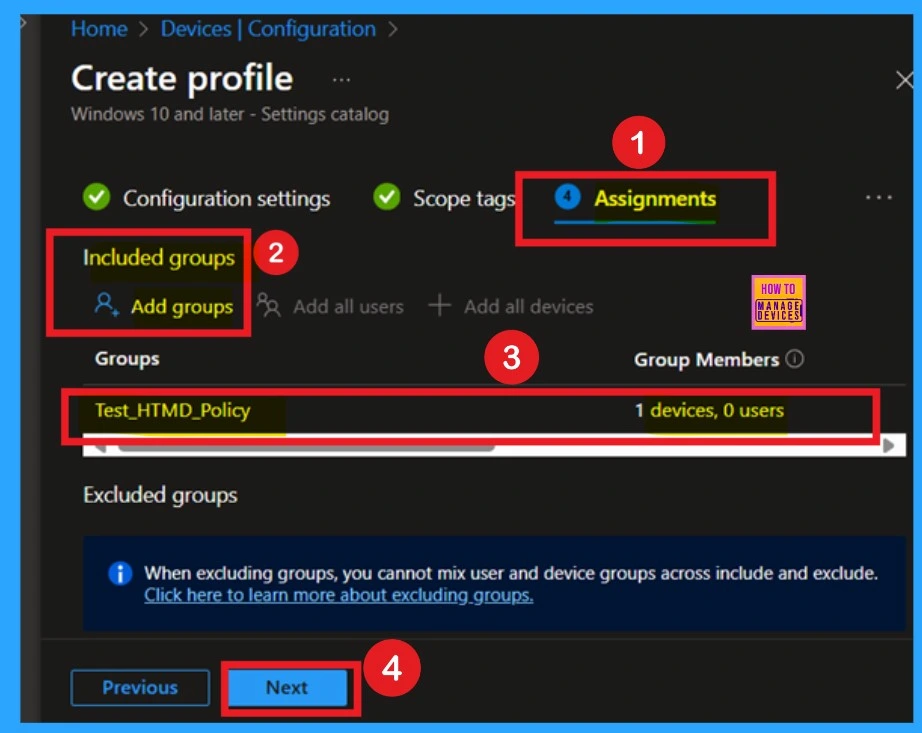The width and height of the screenshot is (922, 733).
Task: Click the Excluded groups heading
Action: [160, 495]
